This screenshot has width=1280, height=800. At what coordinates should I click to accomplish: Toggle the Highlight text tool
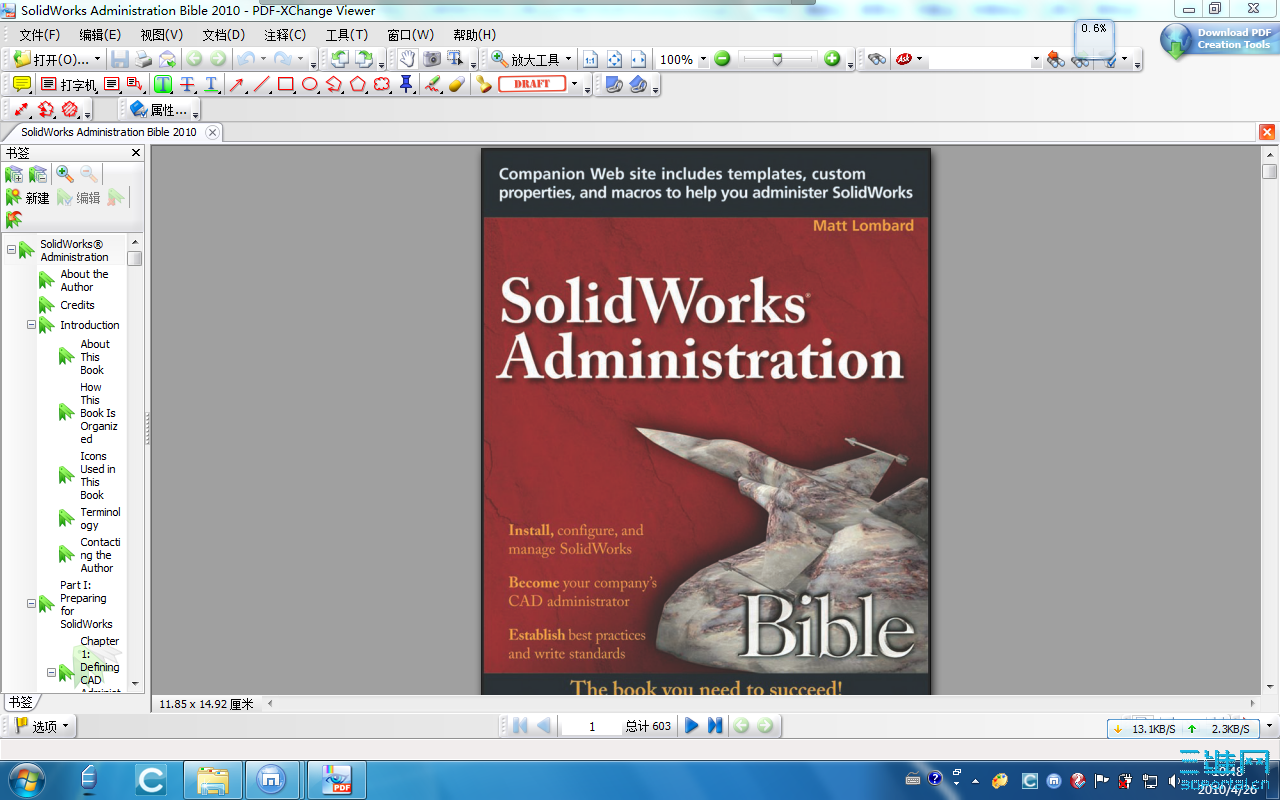165,84
